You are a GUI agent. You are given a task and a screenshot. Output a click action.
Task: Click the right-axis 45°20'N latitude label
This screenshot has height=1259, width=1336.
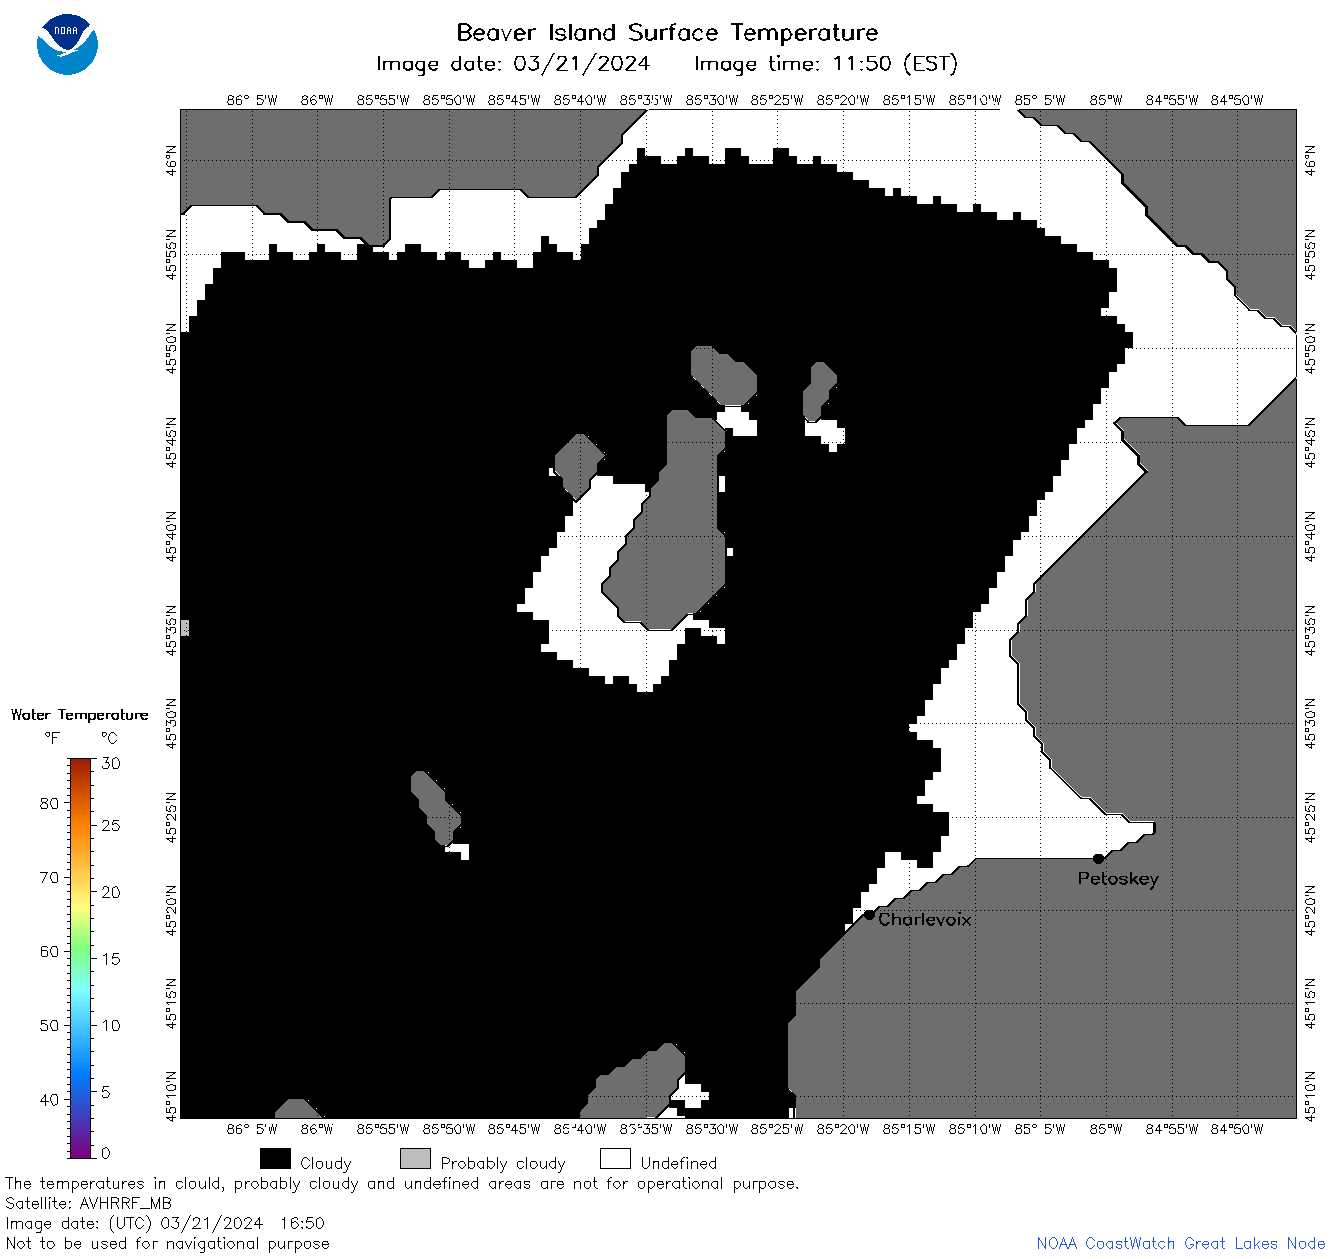1311,909
